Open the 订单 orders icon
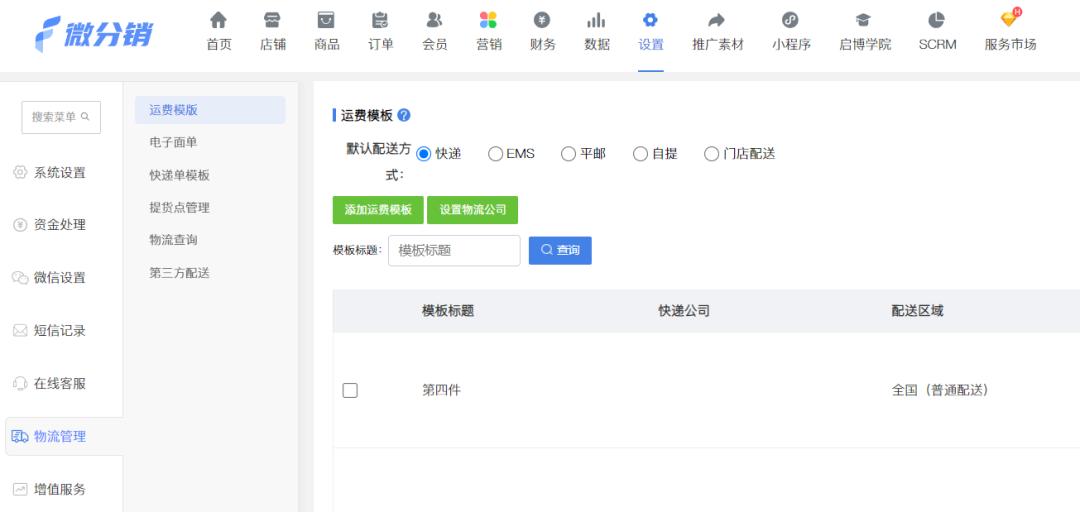This screenshot has height=512, width=1080. pos(380,20)
